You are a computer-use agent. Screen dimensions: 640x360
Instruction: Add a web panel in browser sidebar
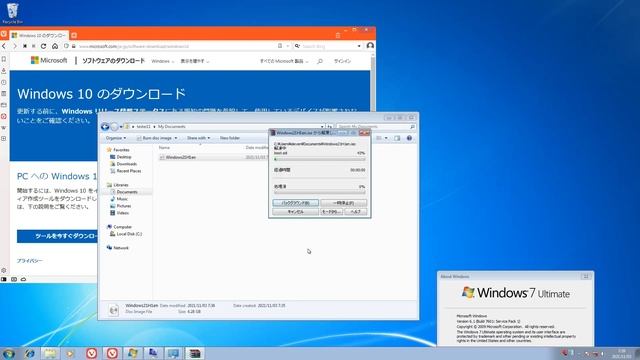click(x=4, y=139)
